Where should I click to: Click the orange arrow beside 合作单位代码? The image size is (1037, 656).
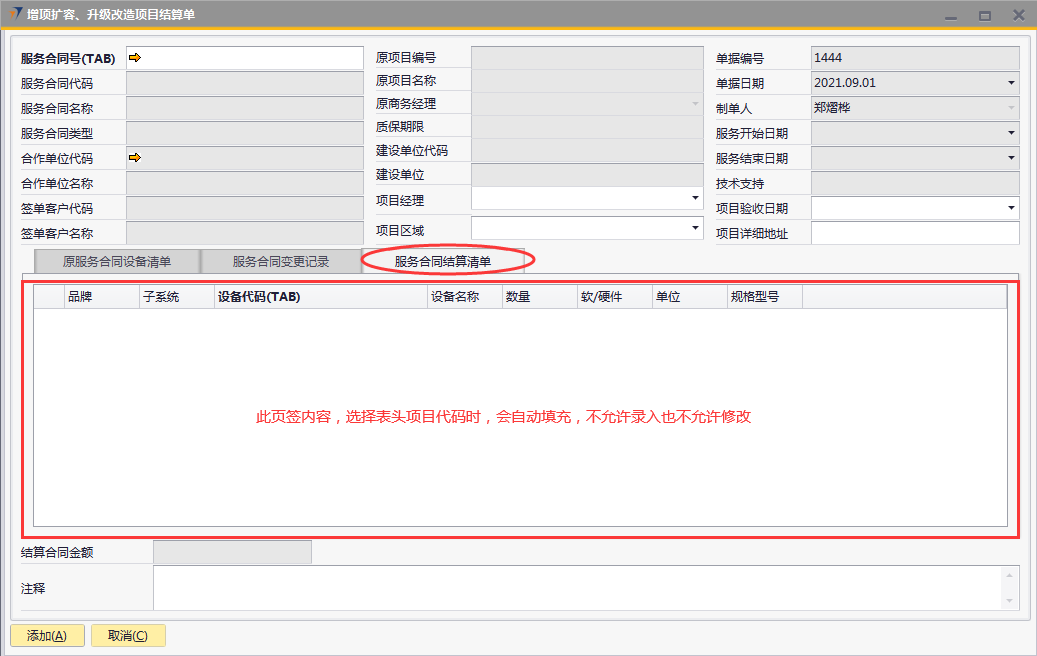[135, 157]
